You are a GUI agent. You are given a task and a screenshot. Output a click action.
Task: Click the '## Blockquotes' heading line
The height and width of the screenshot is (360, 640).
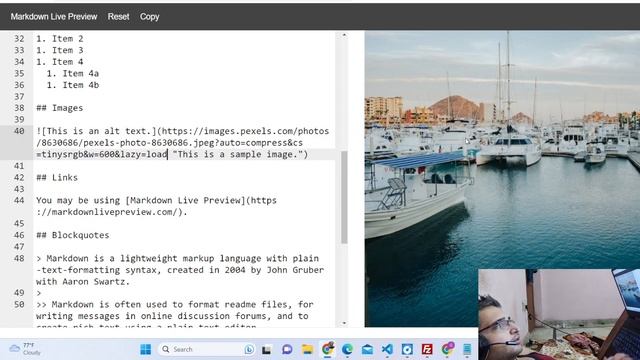(73, 236)
